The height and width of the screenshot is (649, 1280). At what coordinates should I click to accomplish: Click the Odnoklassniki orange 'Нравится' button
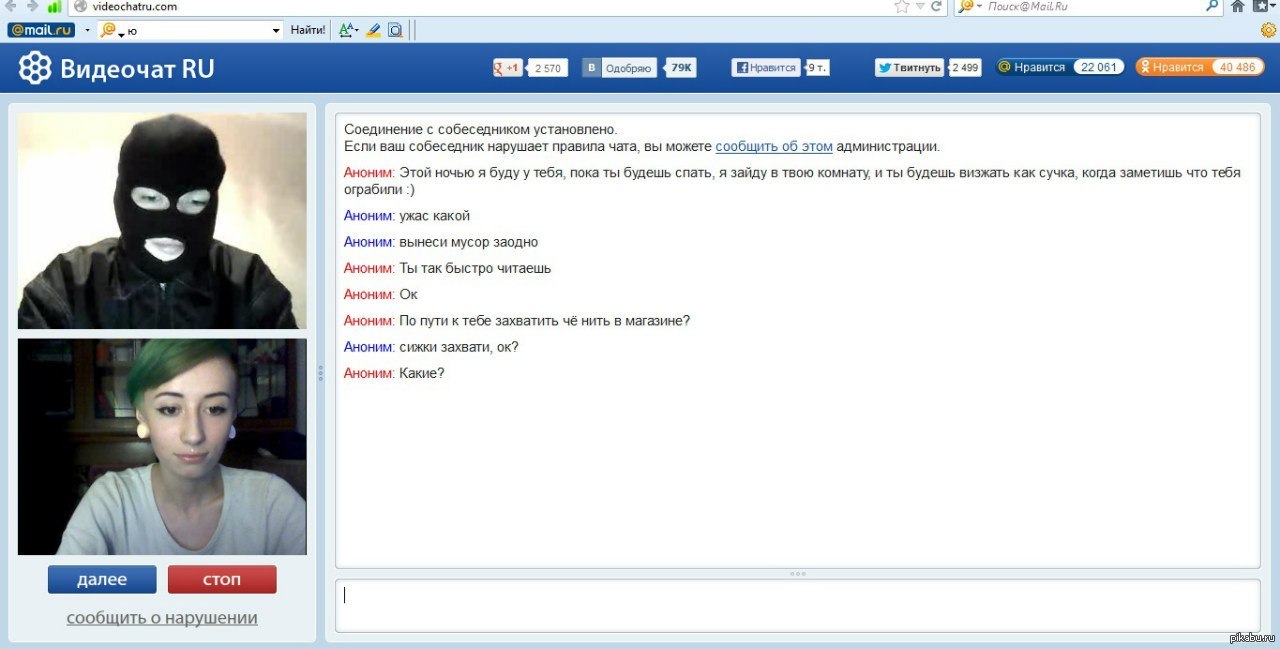(1171, 67)
